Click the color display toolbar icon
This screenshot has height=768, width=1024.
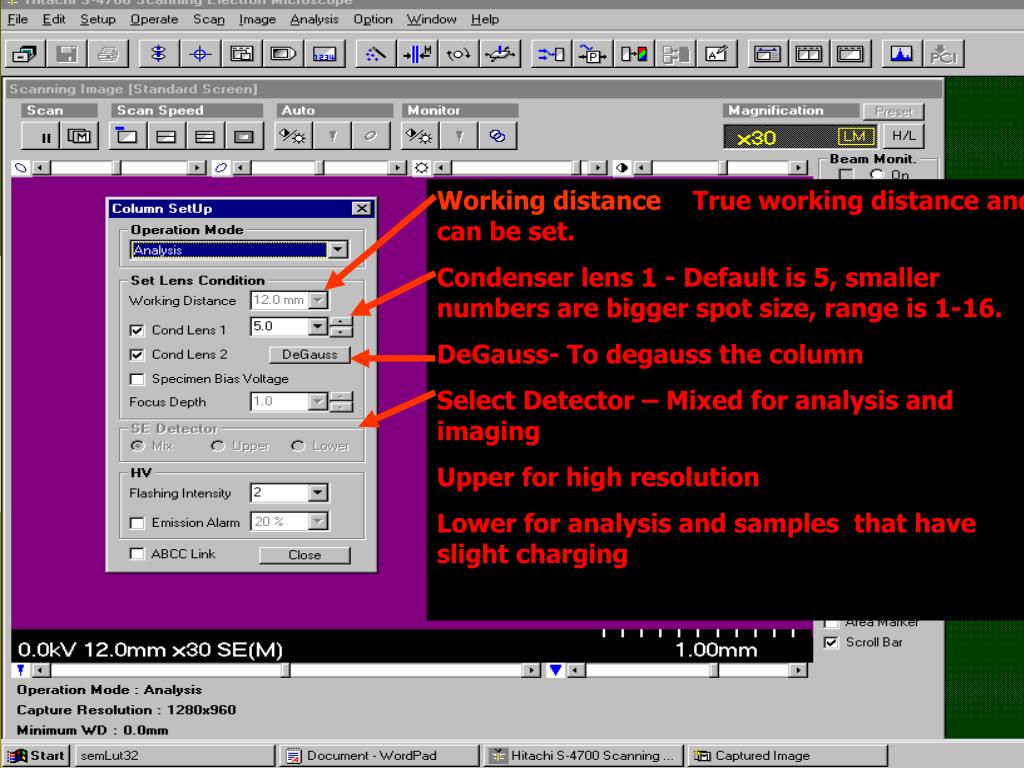coord(634,54)
